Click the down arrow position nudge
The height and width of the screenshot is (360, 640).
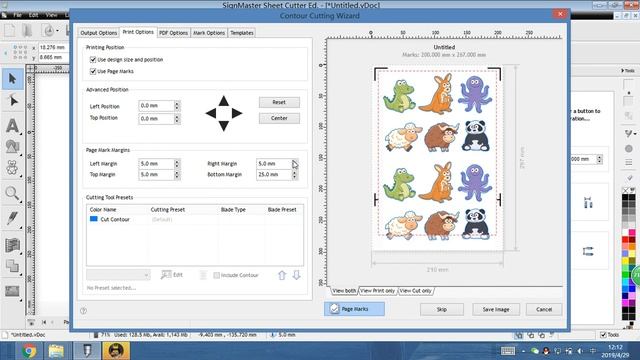tap(223, 126)
